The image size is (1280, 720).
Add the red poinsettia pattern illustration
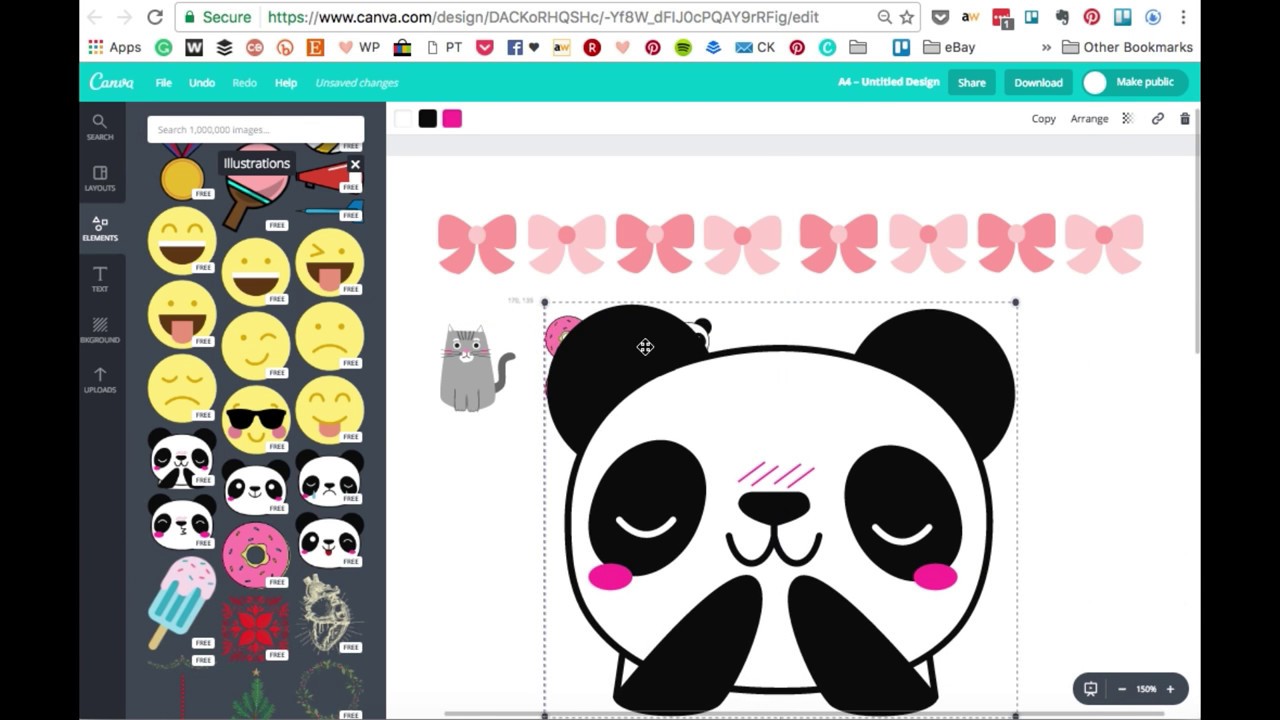255,629
